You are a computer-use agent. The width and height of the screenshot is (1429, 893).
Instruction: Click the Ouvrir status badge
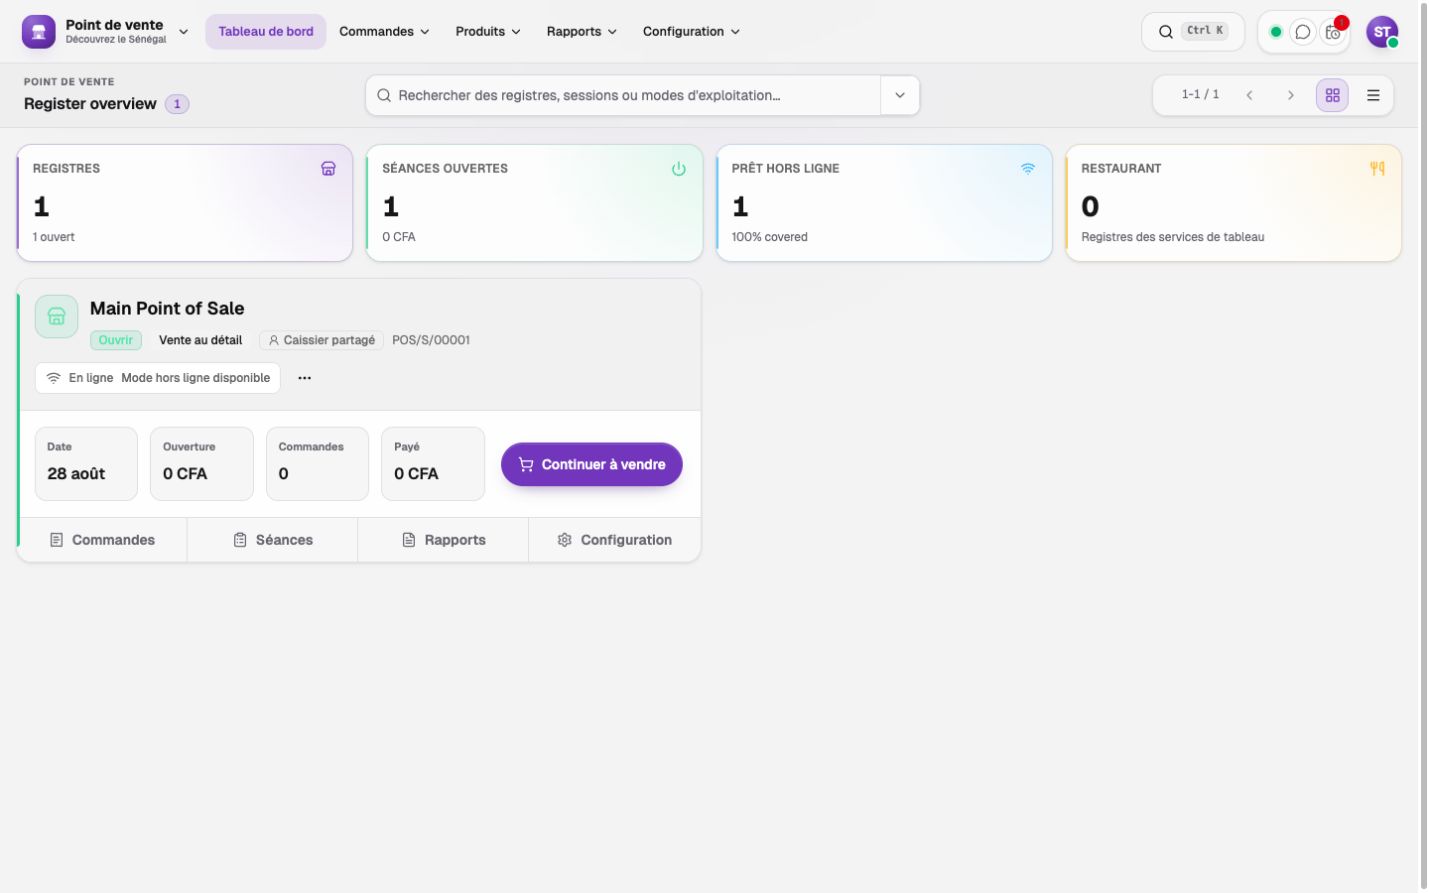116,340
